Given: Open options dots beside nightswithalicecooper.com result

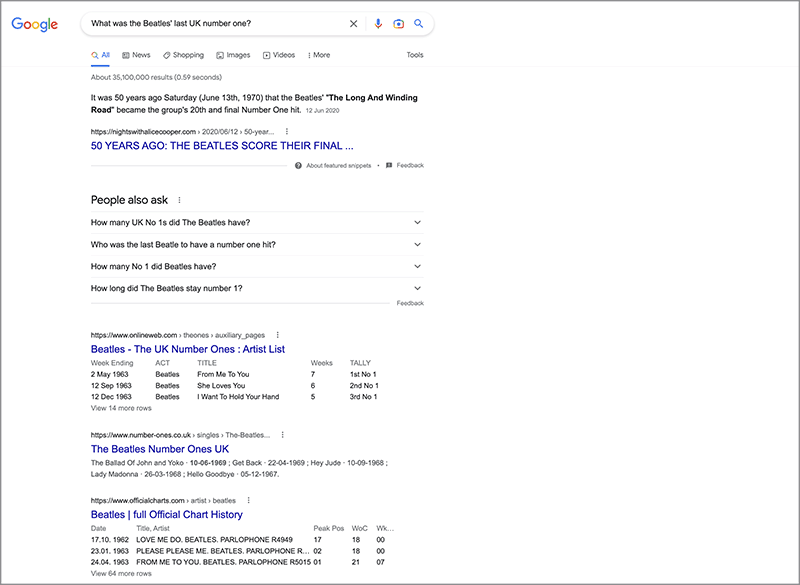Looking at the screenshot, I should coord(287,132).
